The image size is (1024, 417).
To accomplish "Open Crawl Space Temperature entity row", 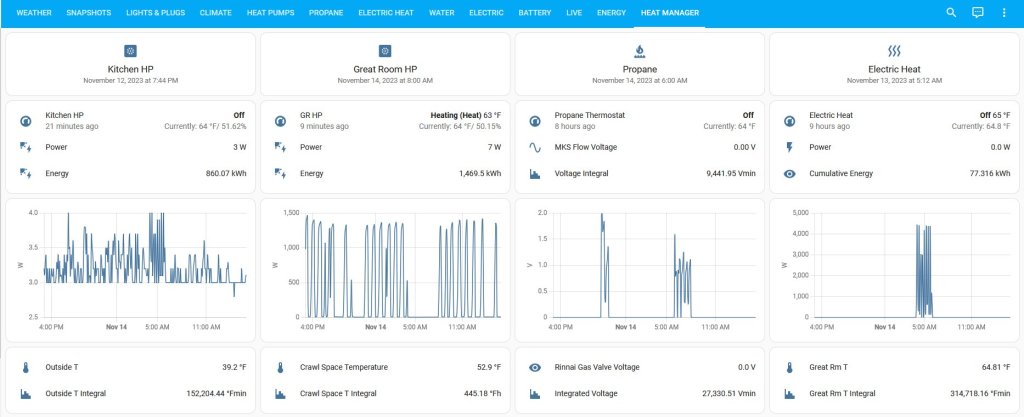I will click(x=385, y=367).
